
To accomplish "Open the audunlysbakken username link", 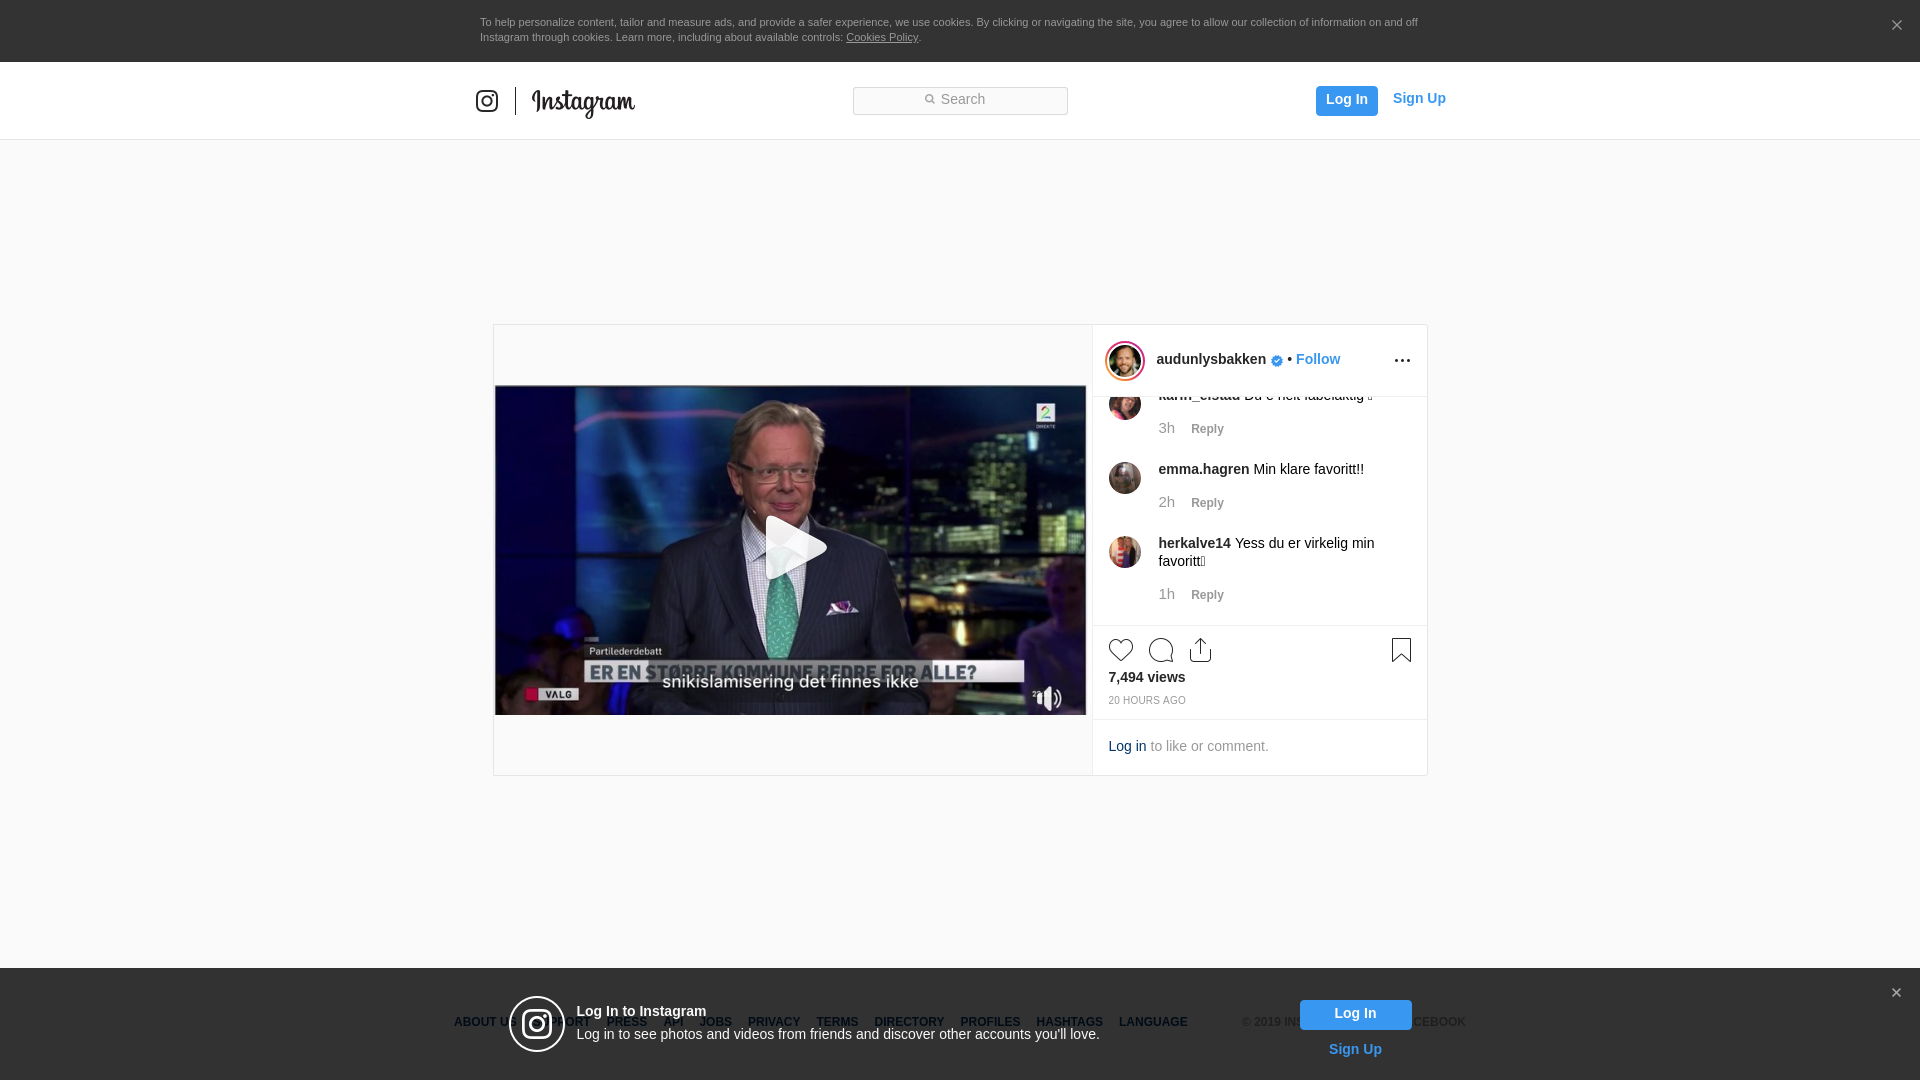I will 1211,359.
